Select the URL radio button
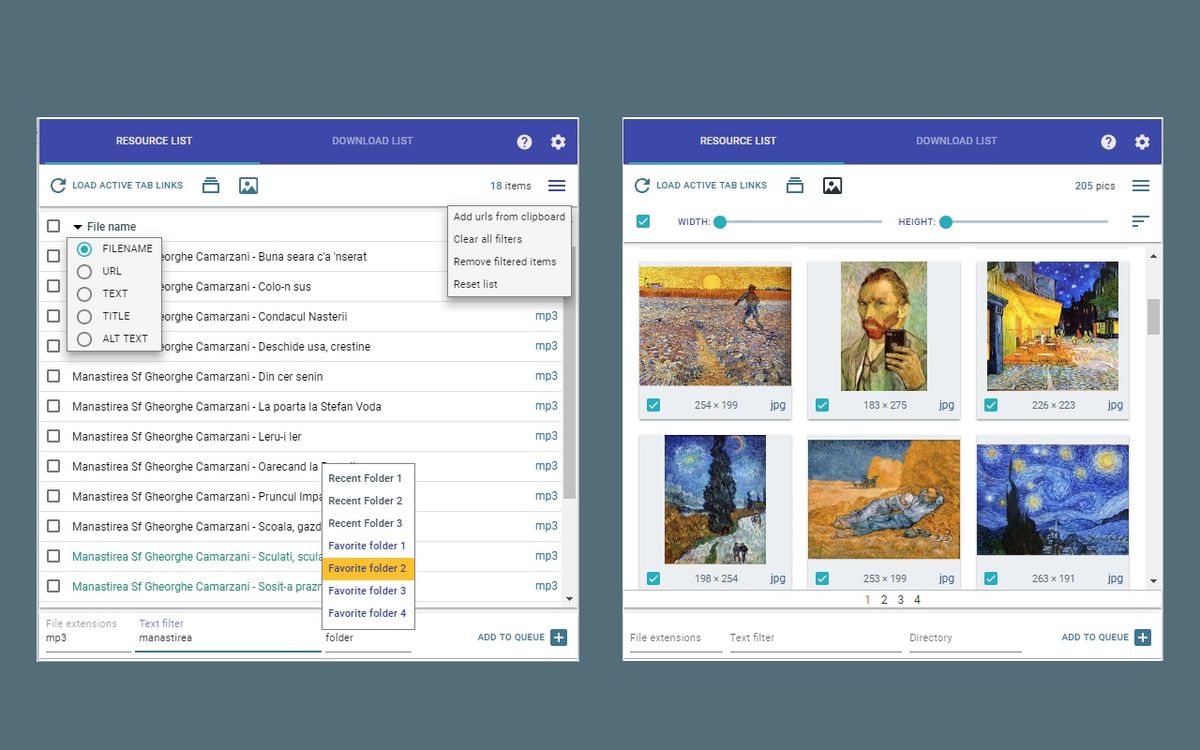Image resolution: width=1200 pixels, height=750 pixels. (x=84, y=271)
